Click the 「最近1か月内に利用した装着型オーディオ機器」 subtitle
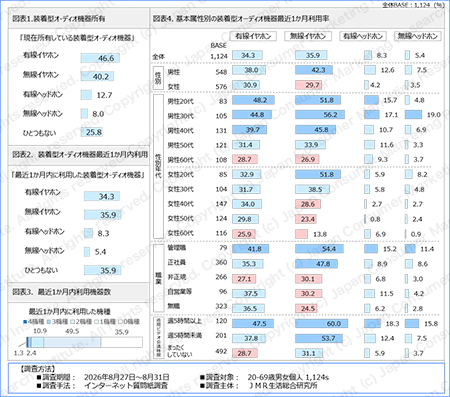This screenshot has width=450, height=397. point(77,175)
